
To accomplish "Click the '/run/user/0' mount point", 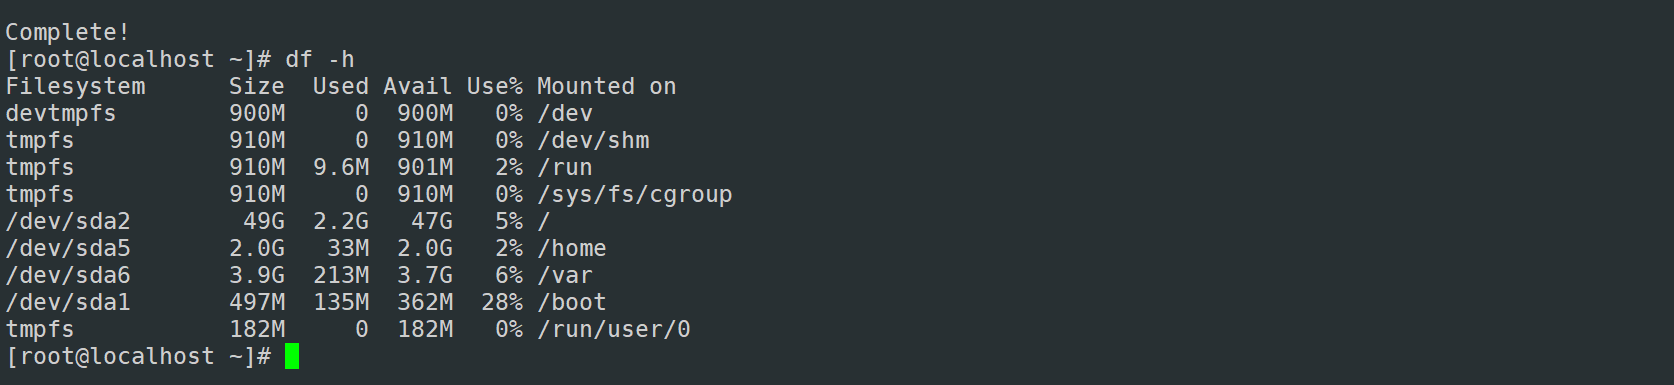I will click(x=614, y=329).
